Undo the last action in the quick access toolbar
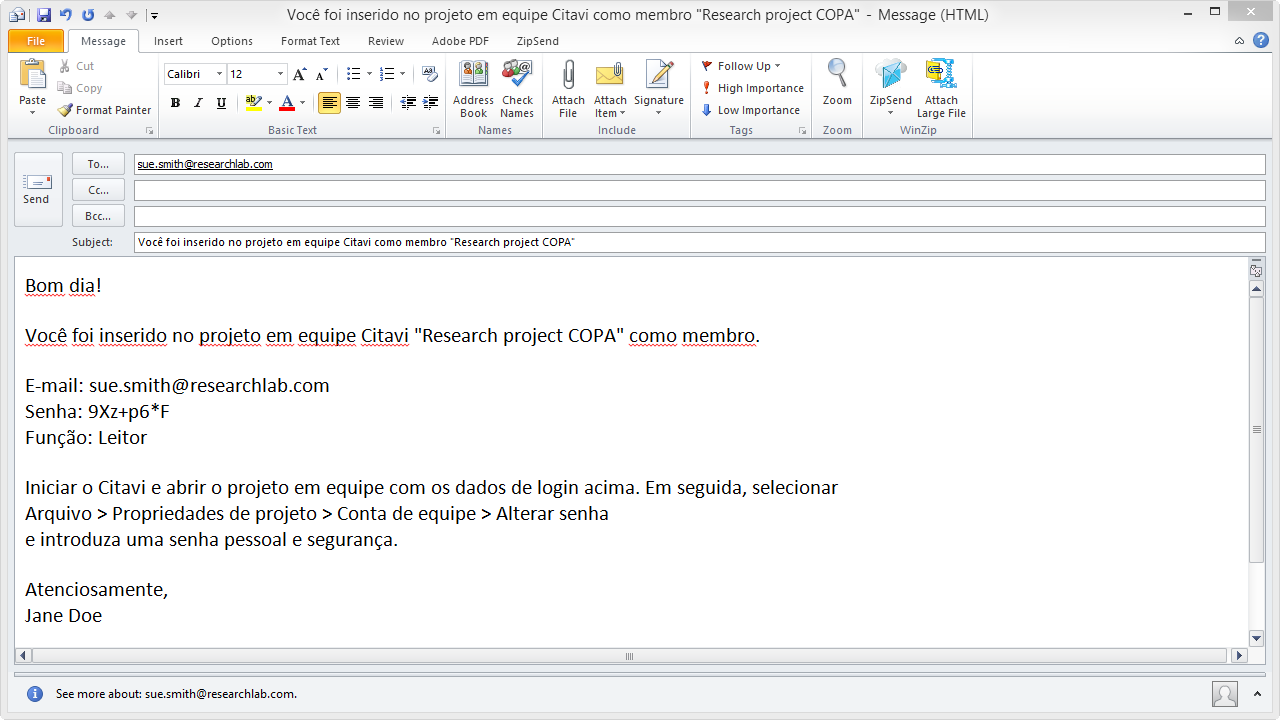Screen dimensions: 1280x720 click(66, 15)
